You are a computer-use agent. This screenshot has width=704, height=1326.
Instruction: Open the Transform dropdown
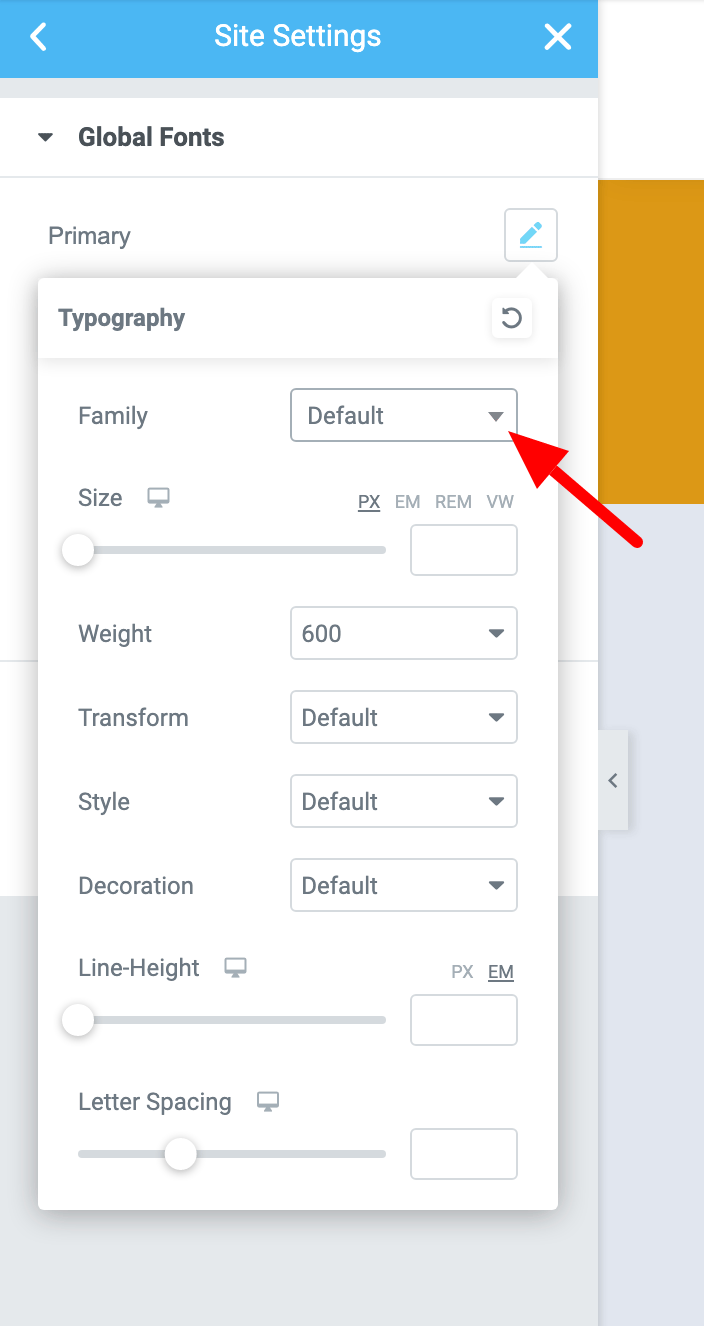pos(404,717)
